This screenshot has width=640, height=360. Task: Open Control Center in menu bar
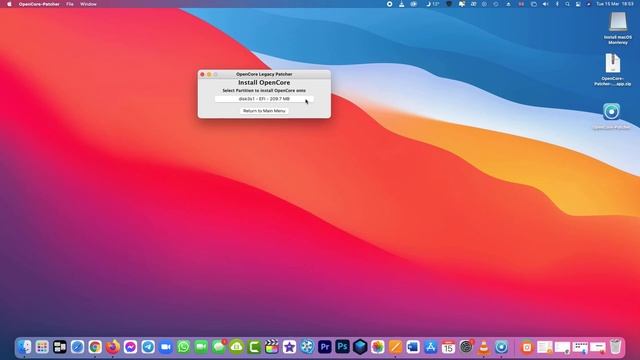[x=578, y=4]
